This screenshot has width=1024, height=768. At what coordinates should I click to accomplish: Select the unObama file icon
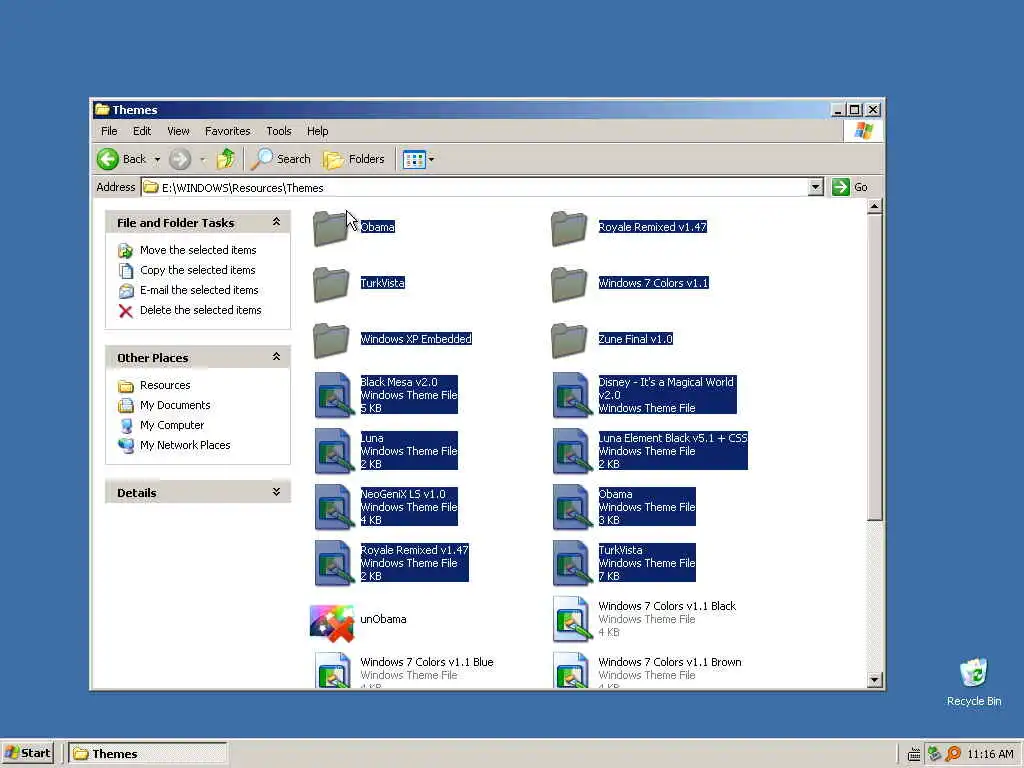(332, 622)
